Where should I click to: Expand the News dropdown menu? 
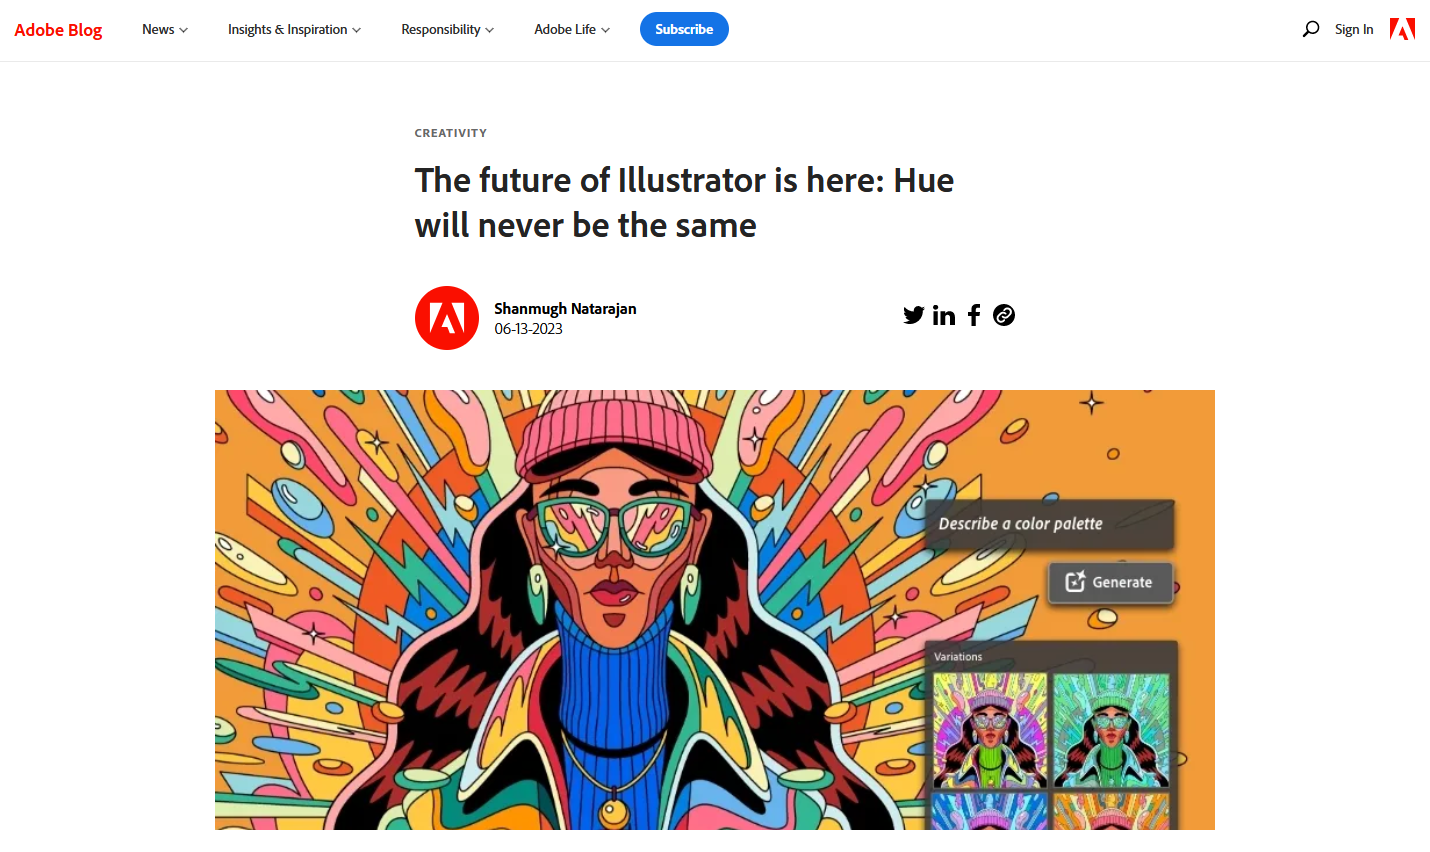click(x=165, y=29)
